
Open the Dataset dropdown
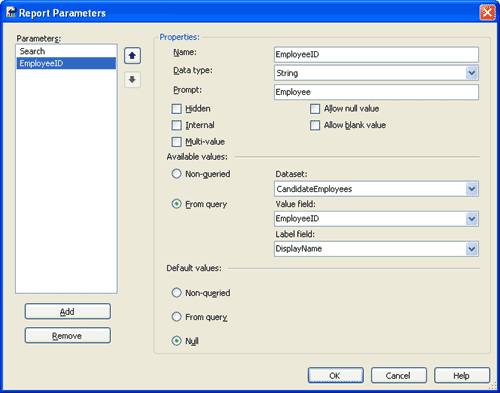pos(471,189)
